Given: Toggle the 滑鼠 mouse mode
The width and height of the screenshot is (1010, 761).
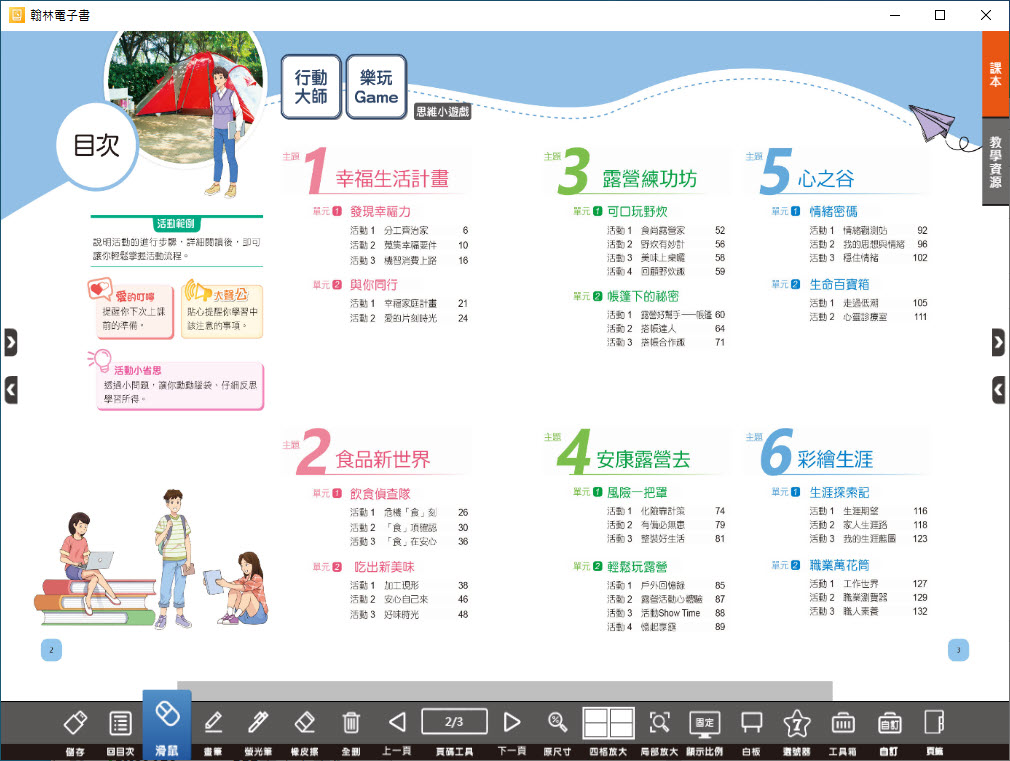Looking at the screenshot, I should (x=167, y=718).
